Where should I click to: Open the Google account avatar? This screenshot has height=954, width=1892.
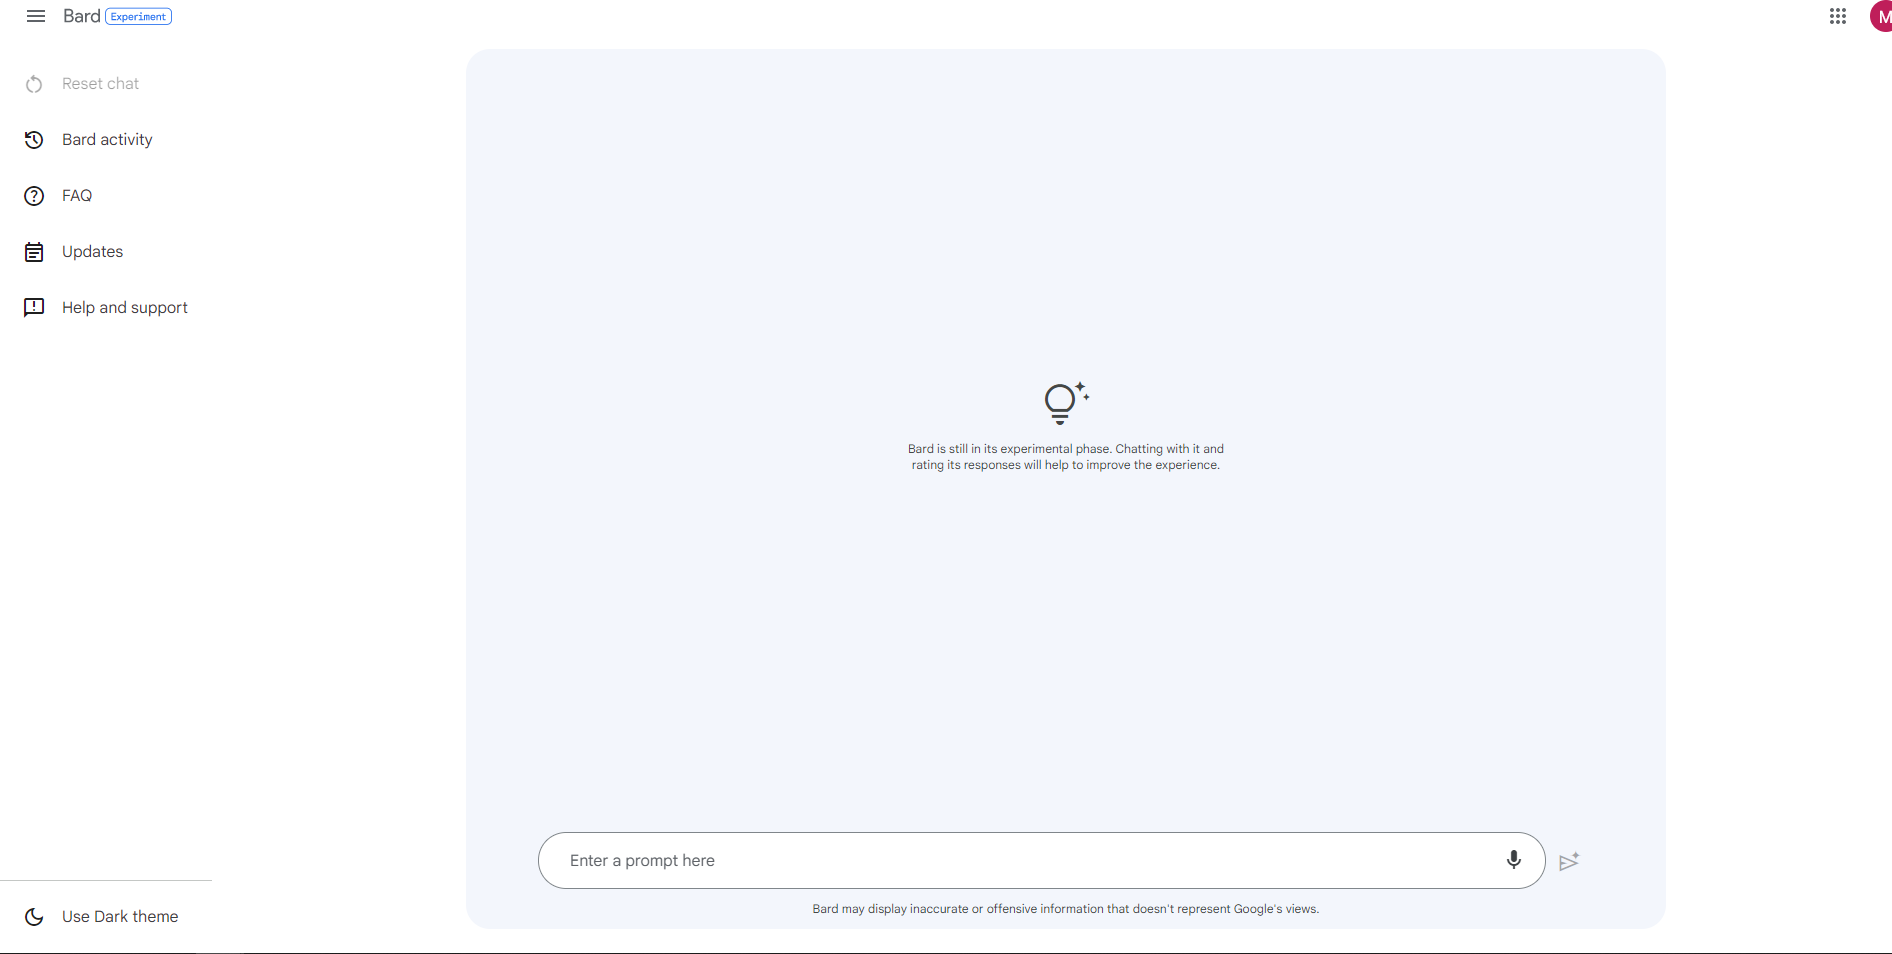point(1881,16)
